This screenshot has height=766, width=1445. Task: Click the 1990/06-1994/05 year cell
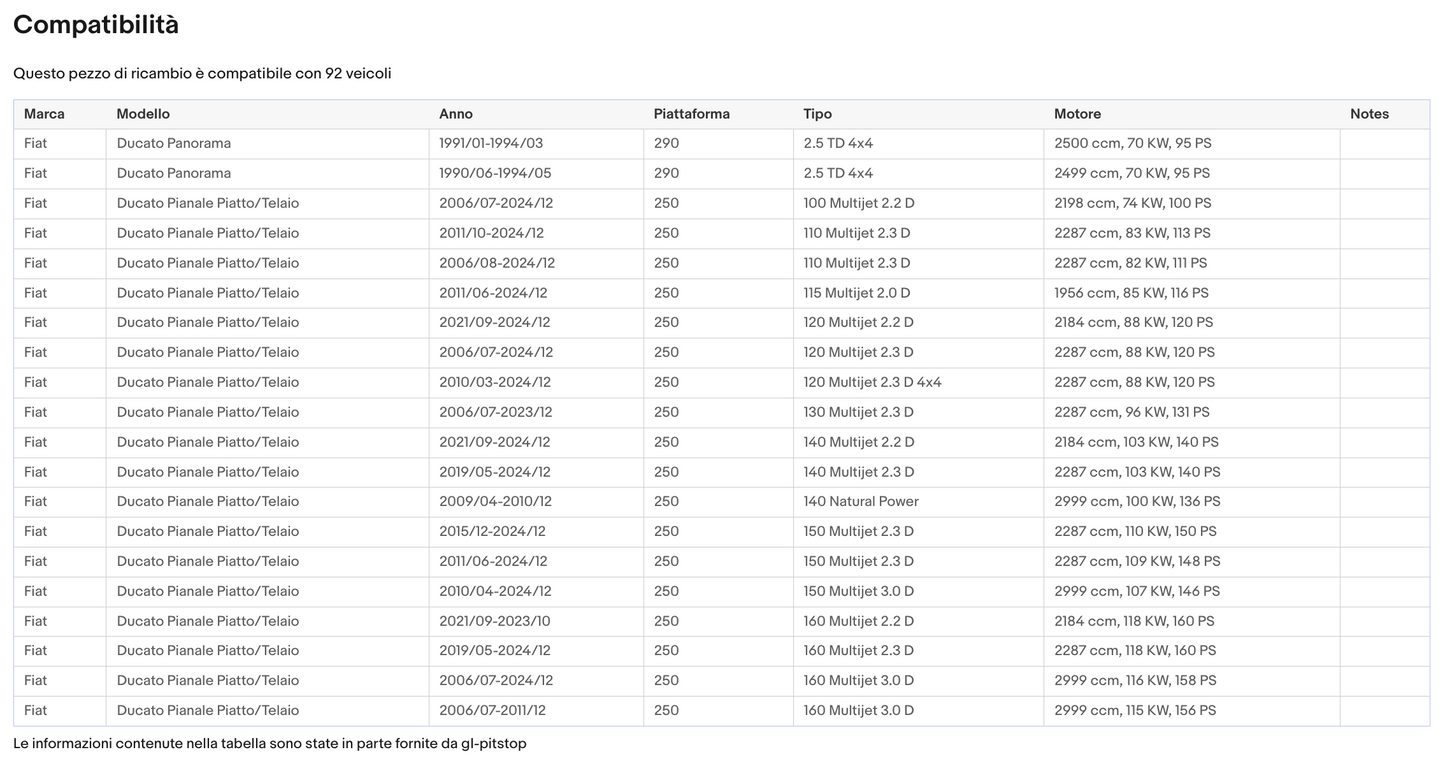point(495,173)
